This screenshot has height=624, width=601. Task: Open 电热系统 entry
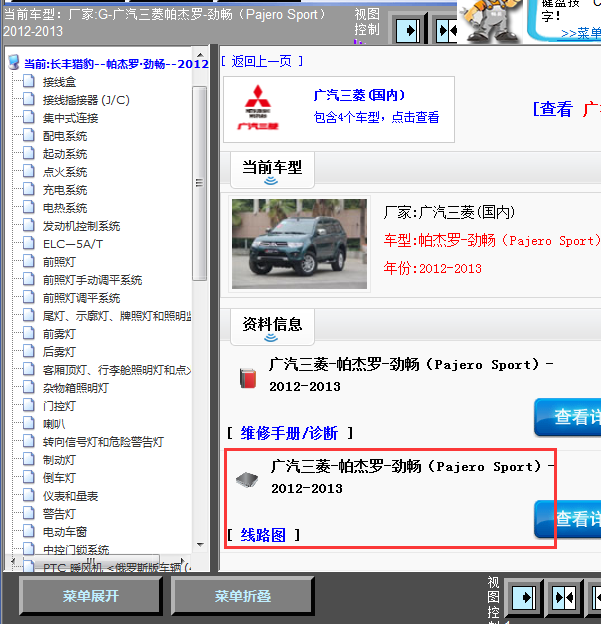[64, 208]
